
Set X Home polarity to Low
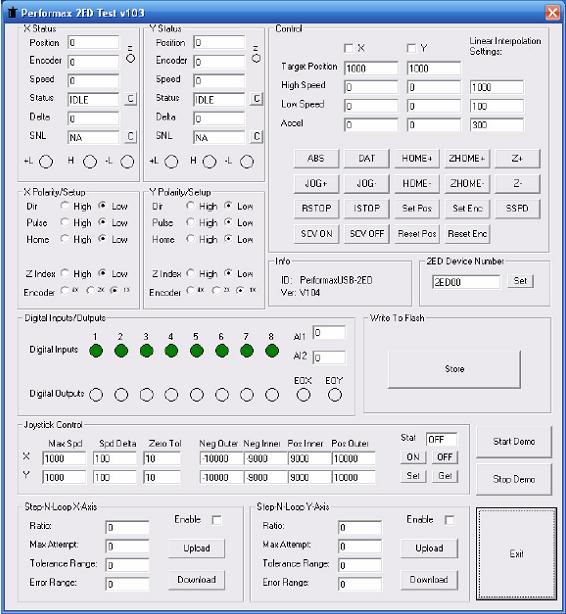coord(103,239)
